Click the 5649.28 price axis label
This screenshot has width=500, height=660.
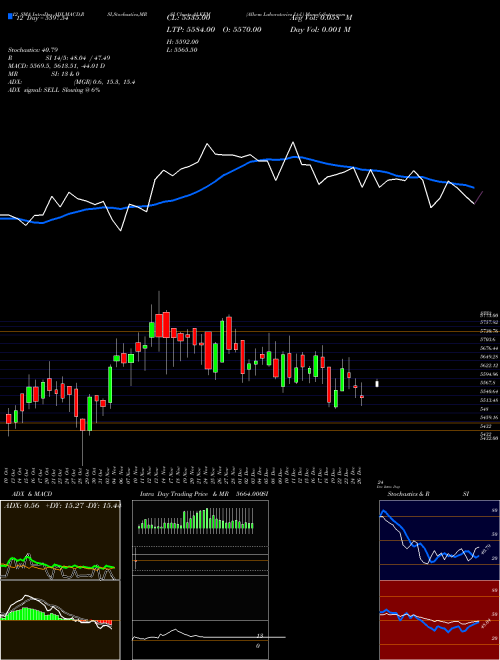489,357
